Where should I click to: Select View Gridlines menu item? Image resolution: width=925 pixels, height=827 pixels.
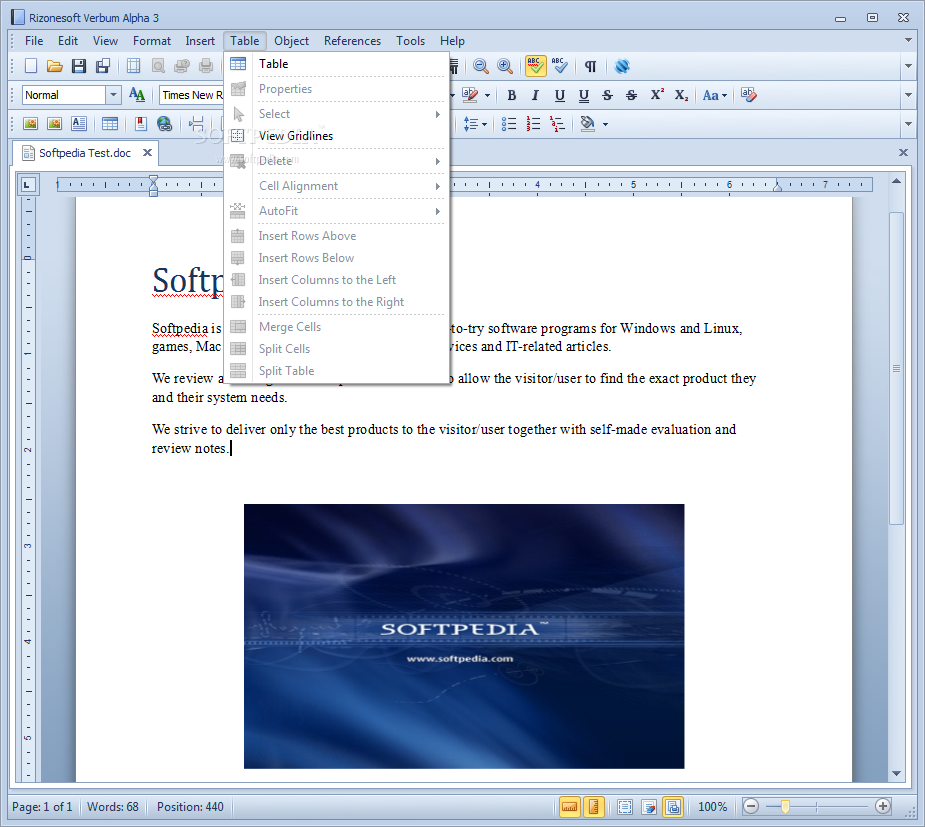(x=337, y=136)
